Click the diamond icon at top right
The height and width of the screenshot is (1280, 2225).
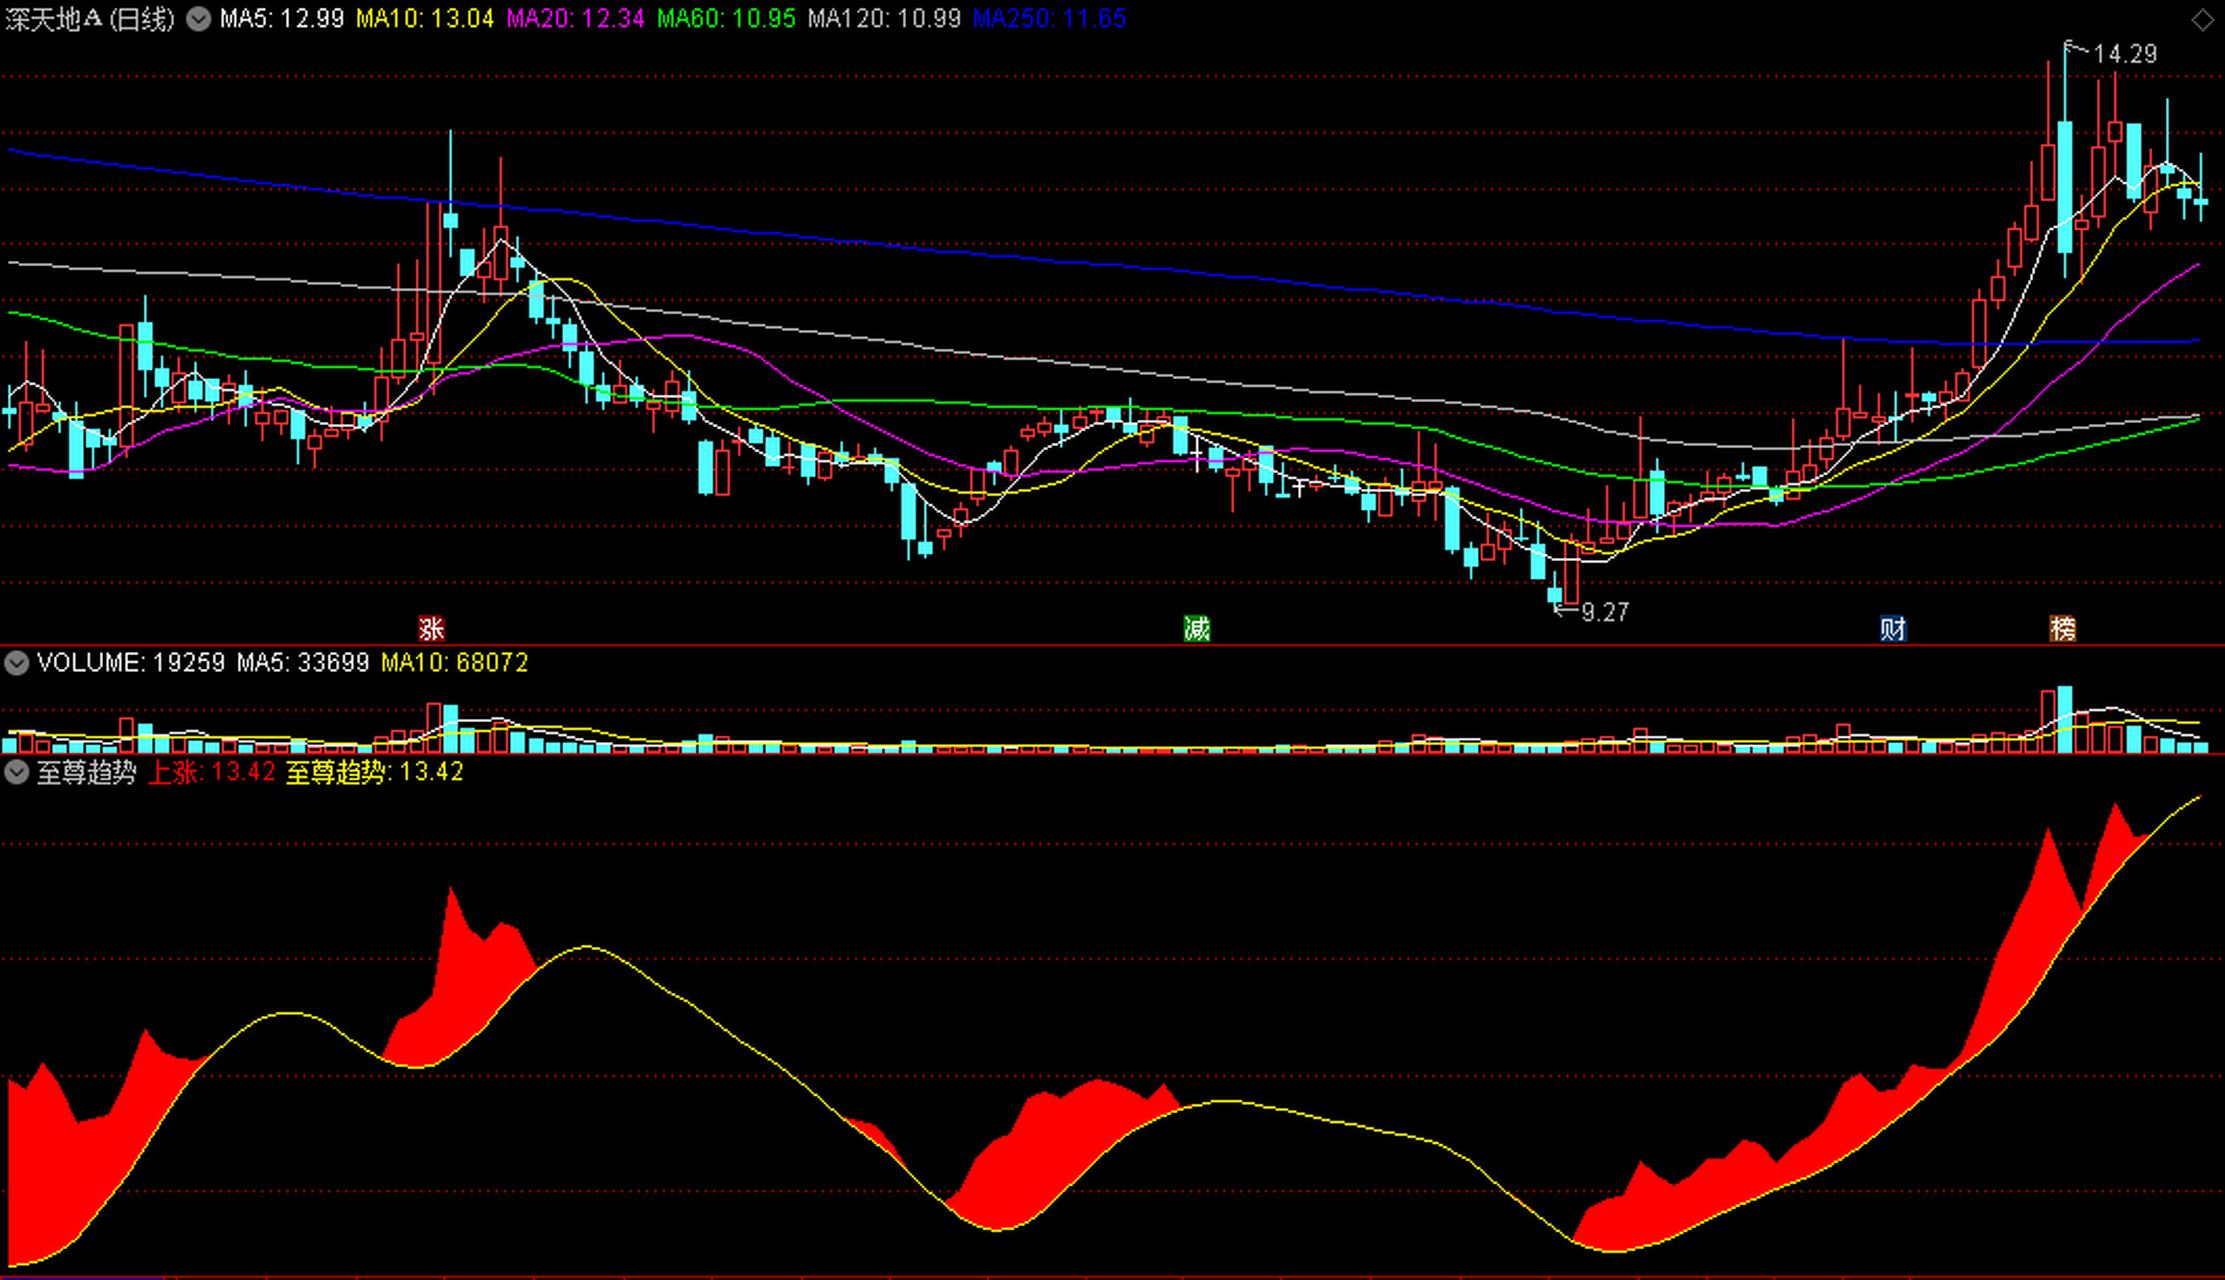pos(2203,20)
